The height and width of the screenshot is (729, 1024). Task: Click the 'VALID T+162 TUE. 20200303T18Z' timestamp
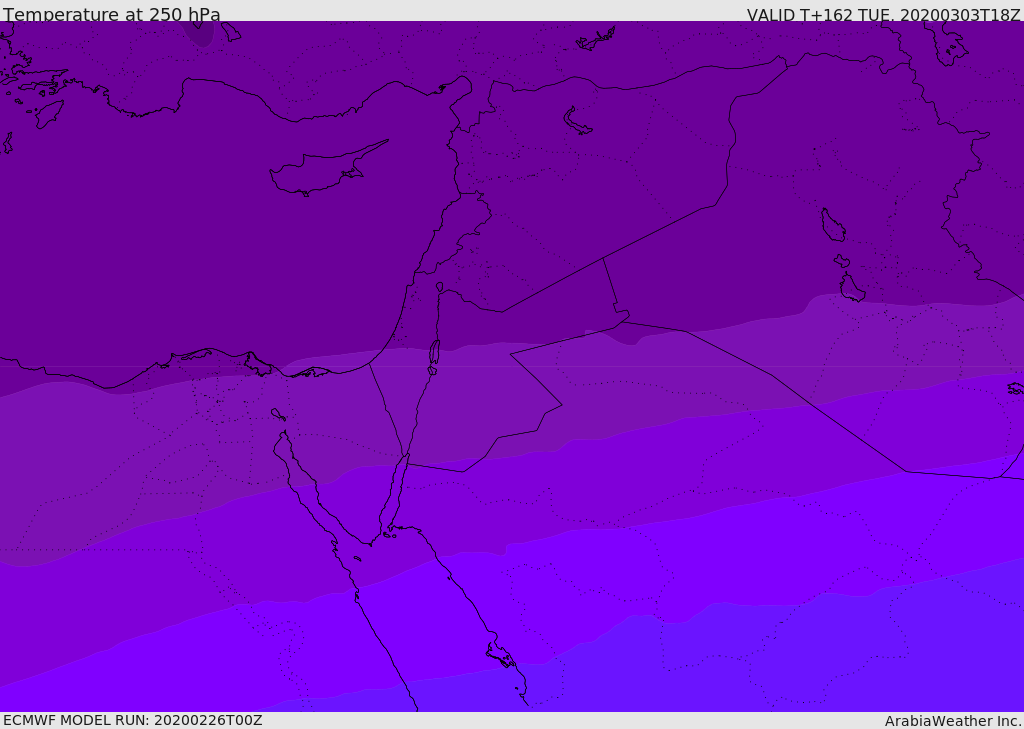coord(884,15)
